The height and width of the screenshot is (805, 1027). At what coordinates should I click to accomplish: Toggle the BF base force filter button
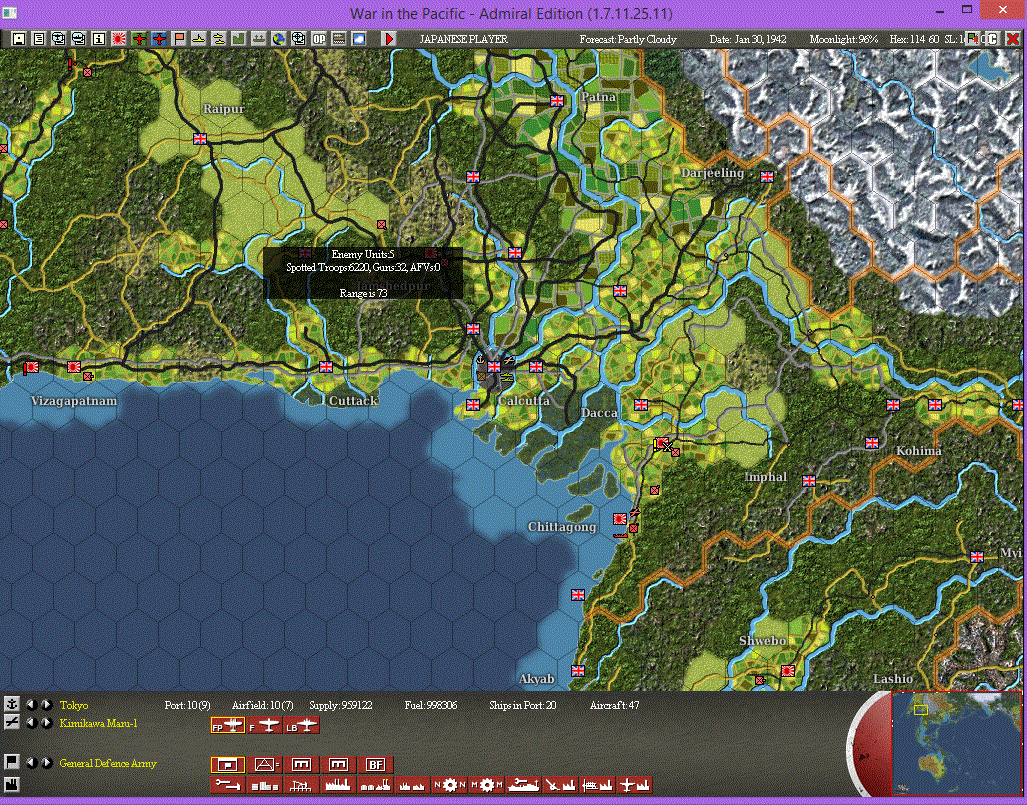(376, 764)
